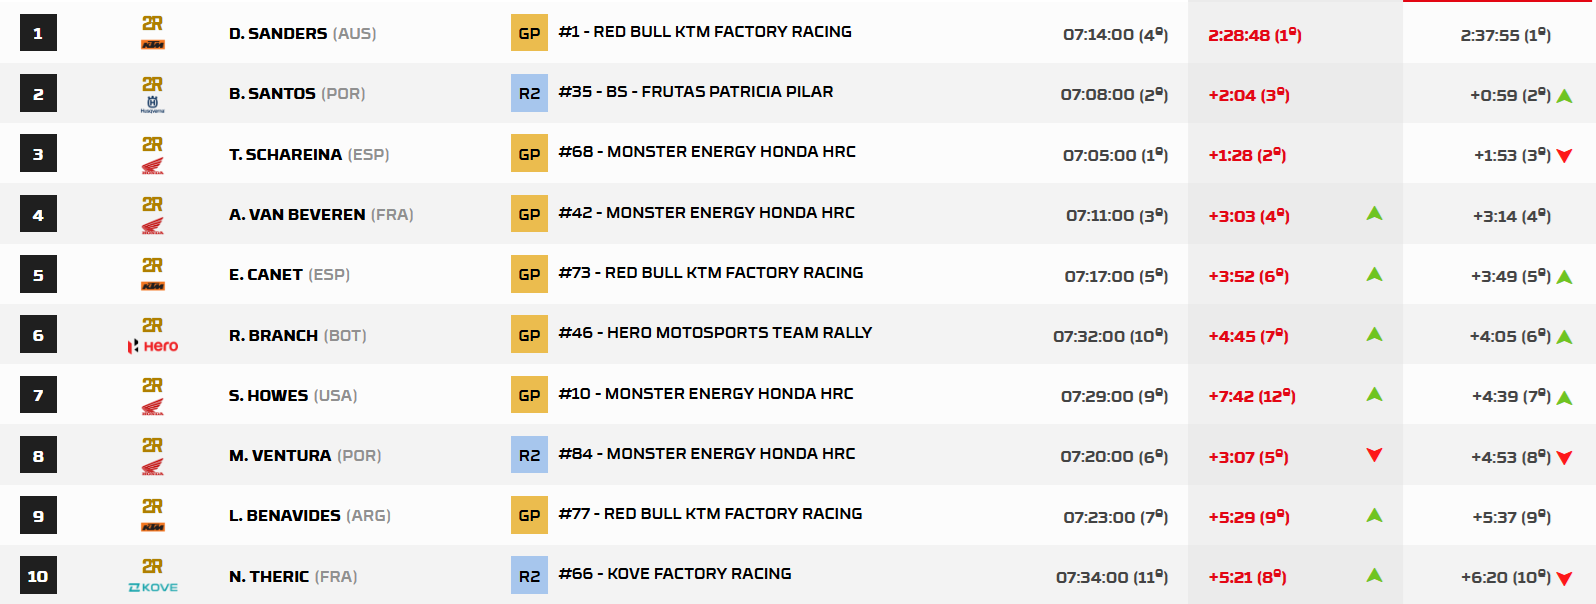This screenshot has height=604, width=1596.
Task: Click the green up arrow next to +3:03 stage time
Action: tap(1374, 213)
